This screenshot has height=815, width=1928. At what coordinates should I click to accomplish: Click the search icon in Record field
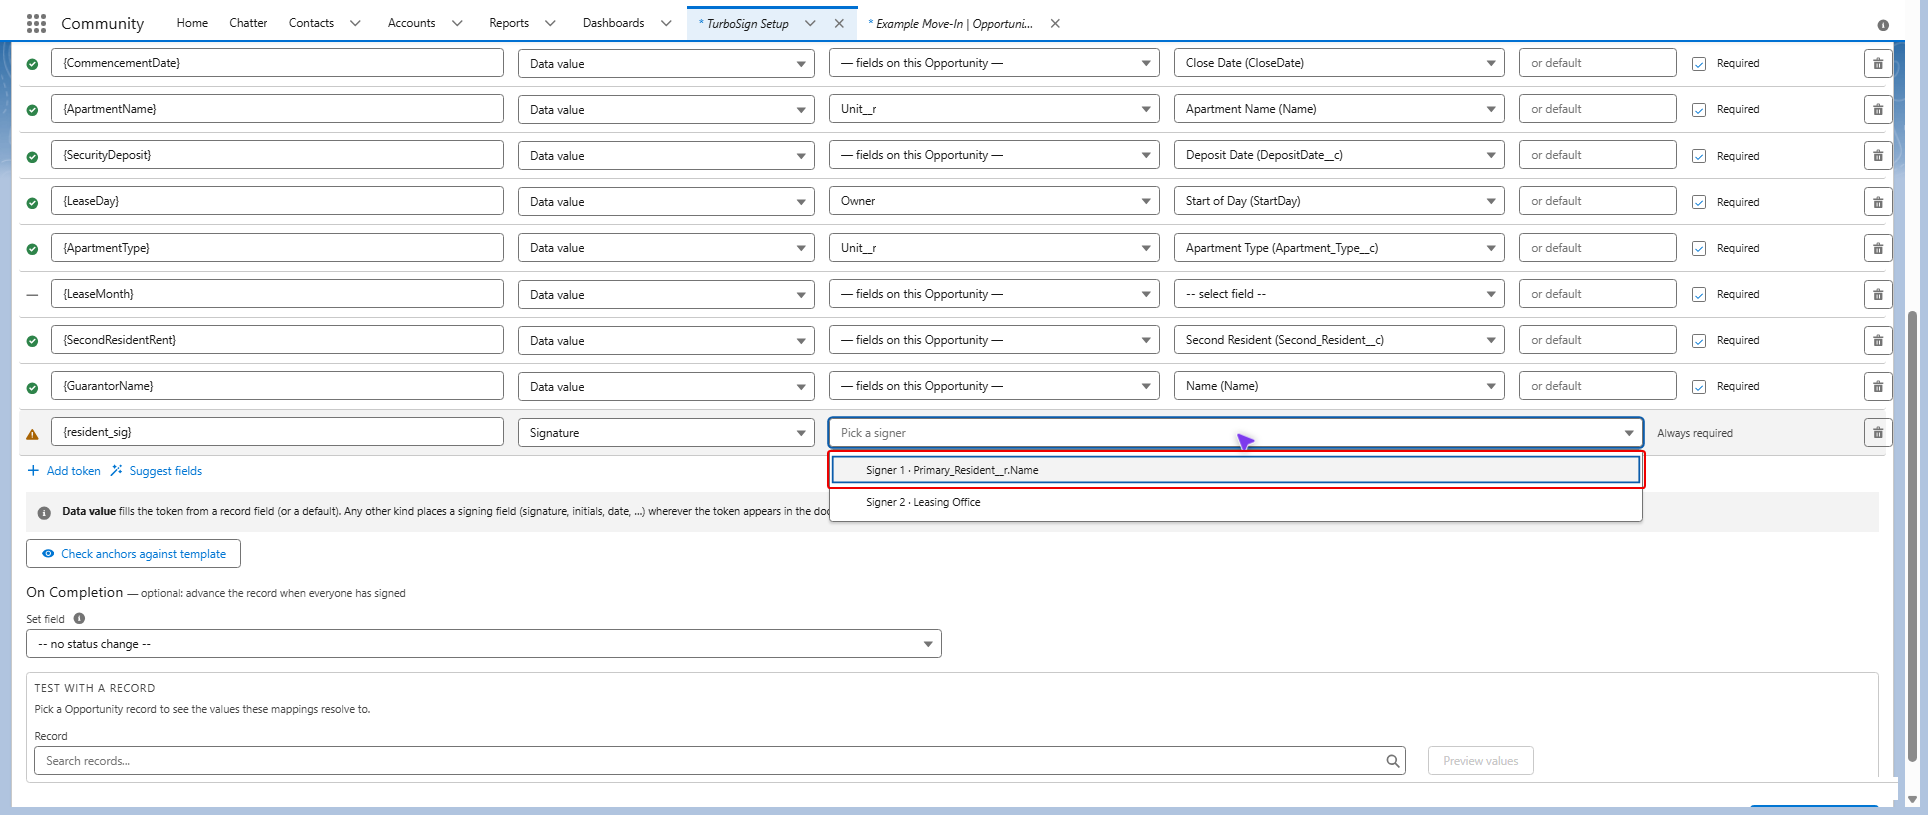1392,761
